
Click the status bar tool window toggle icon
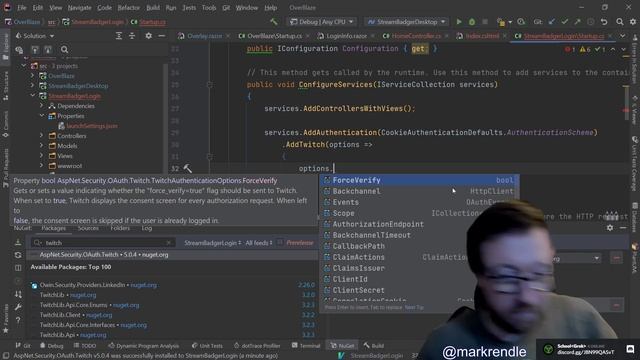6,356
